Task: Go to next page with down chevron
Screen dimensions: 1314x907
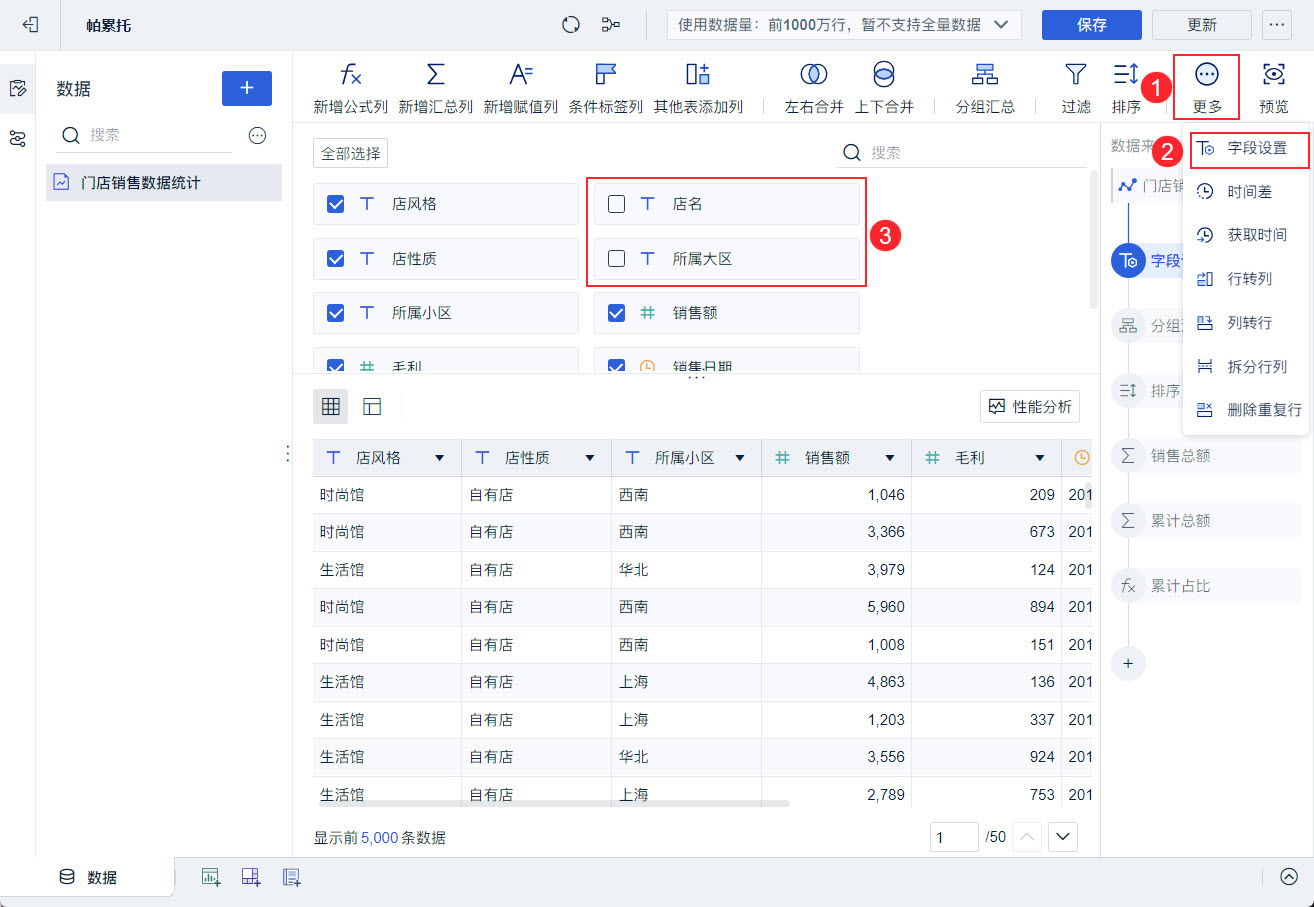Action: tap(1063, 837)
